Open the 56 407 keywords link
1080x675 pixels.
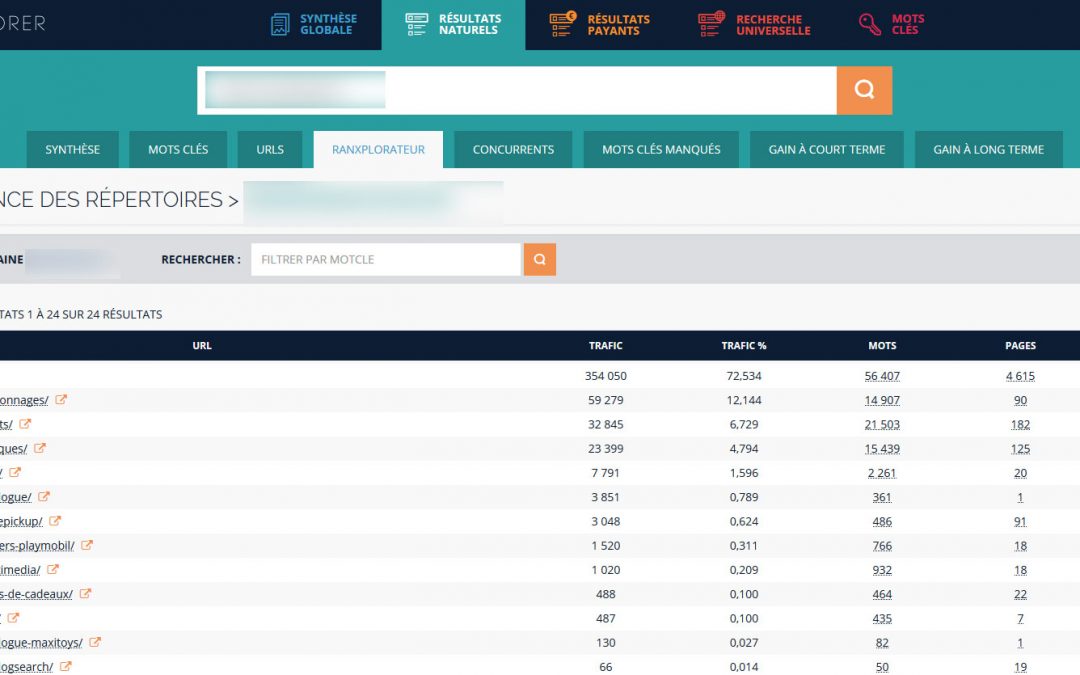(x=882, y=376)
